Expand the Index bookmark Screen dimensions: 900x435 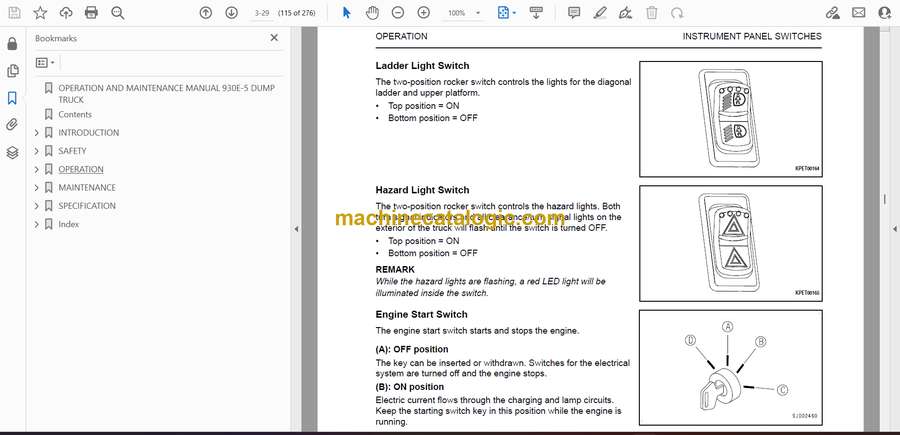click(37, 224)
